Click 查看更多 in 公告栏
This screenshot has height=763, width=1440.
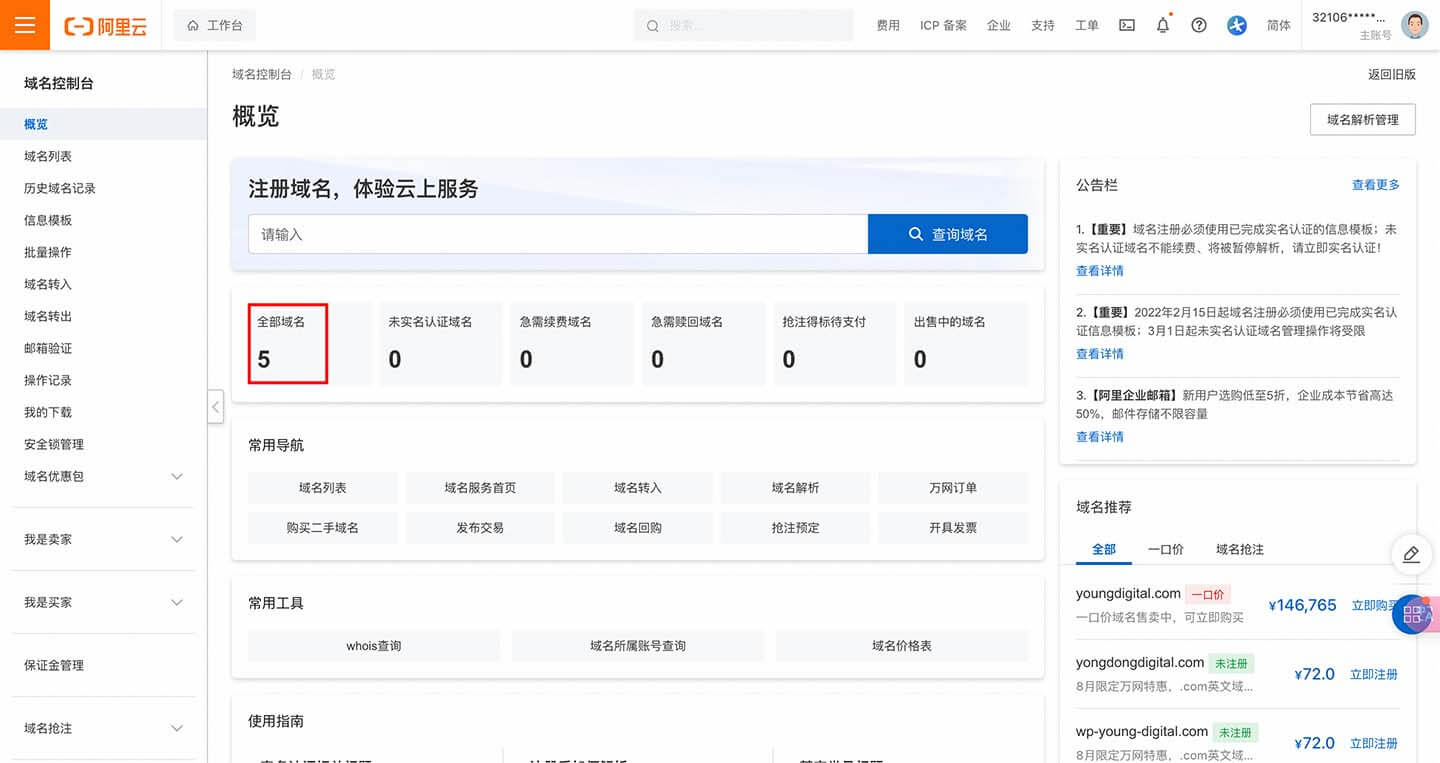coord(1376,185)
